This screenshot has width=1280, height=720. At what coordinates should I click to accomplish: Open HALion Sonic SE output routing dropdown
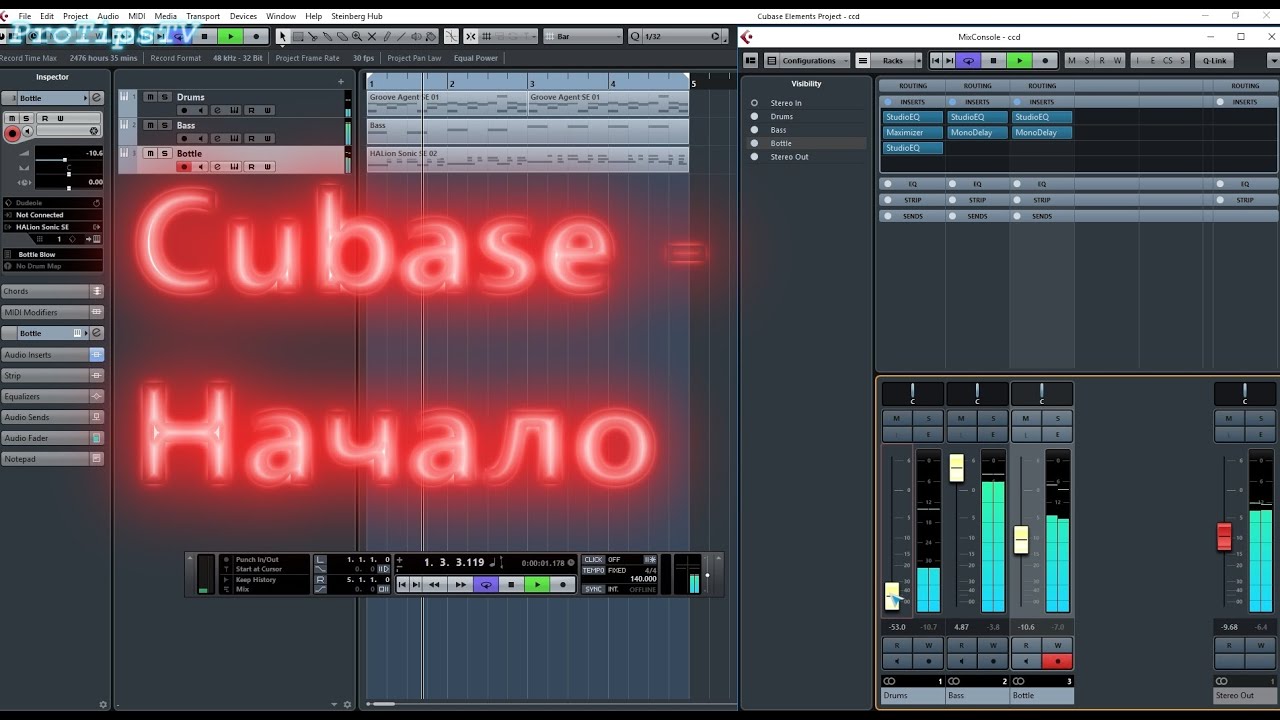(52, 227)
